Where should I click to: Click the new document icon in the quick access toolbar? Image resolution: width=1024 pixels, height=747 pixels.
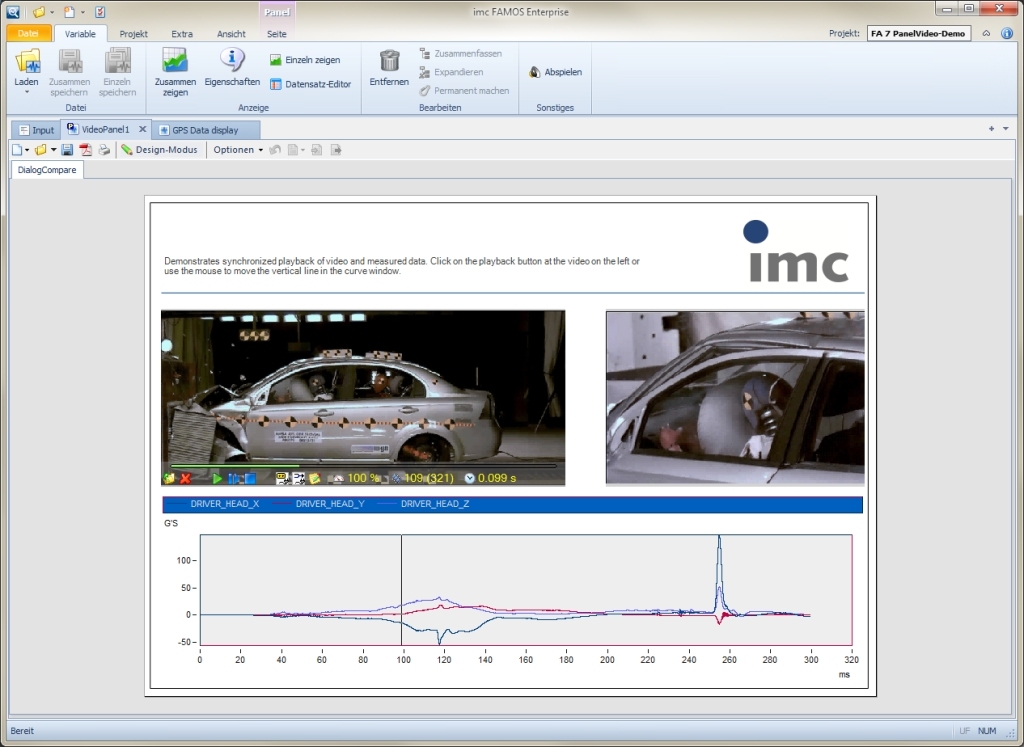tap(69, 12)
